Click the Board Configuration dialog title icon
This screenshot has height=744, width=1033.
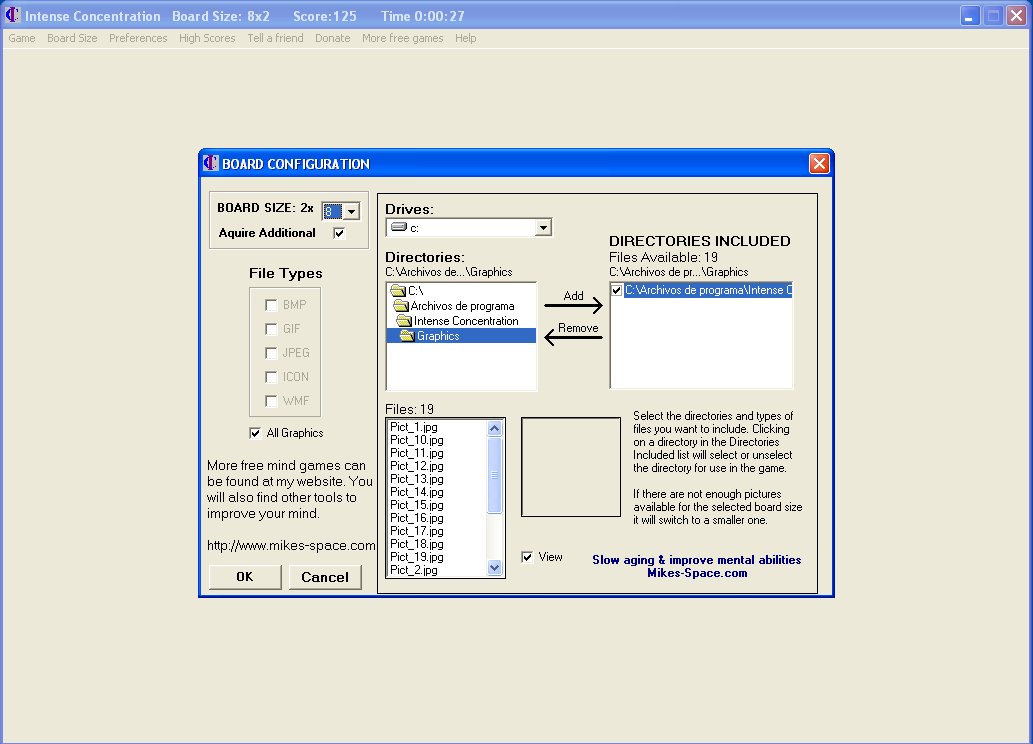click(211, 163)
